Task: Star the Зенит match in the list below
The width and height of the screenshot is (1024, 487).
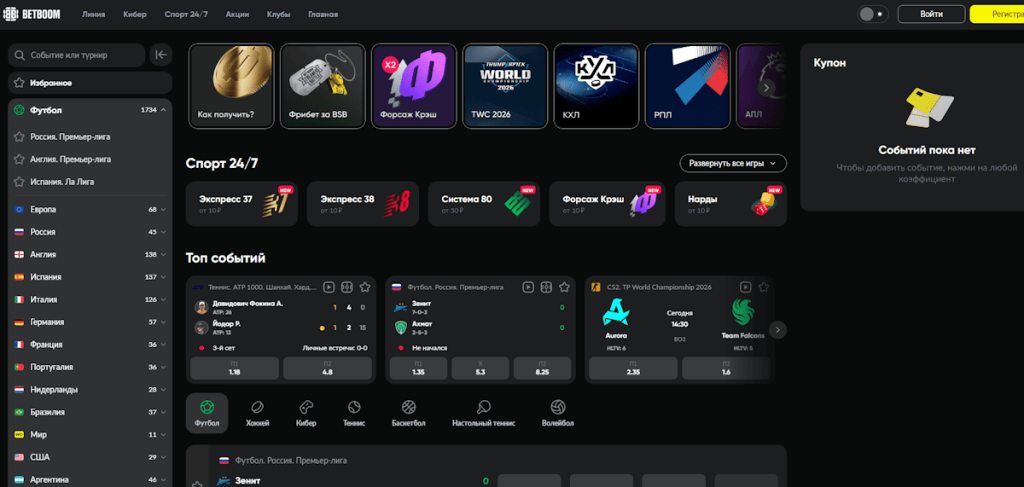Action: click(x=197, y=484)
